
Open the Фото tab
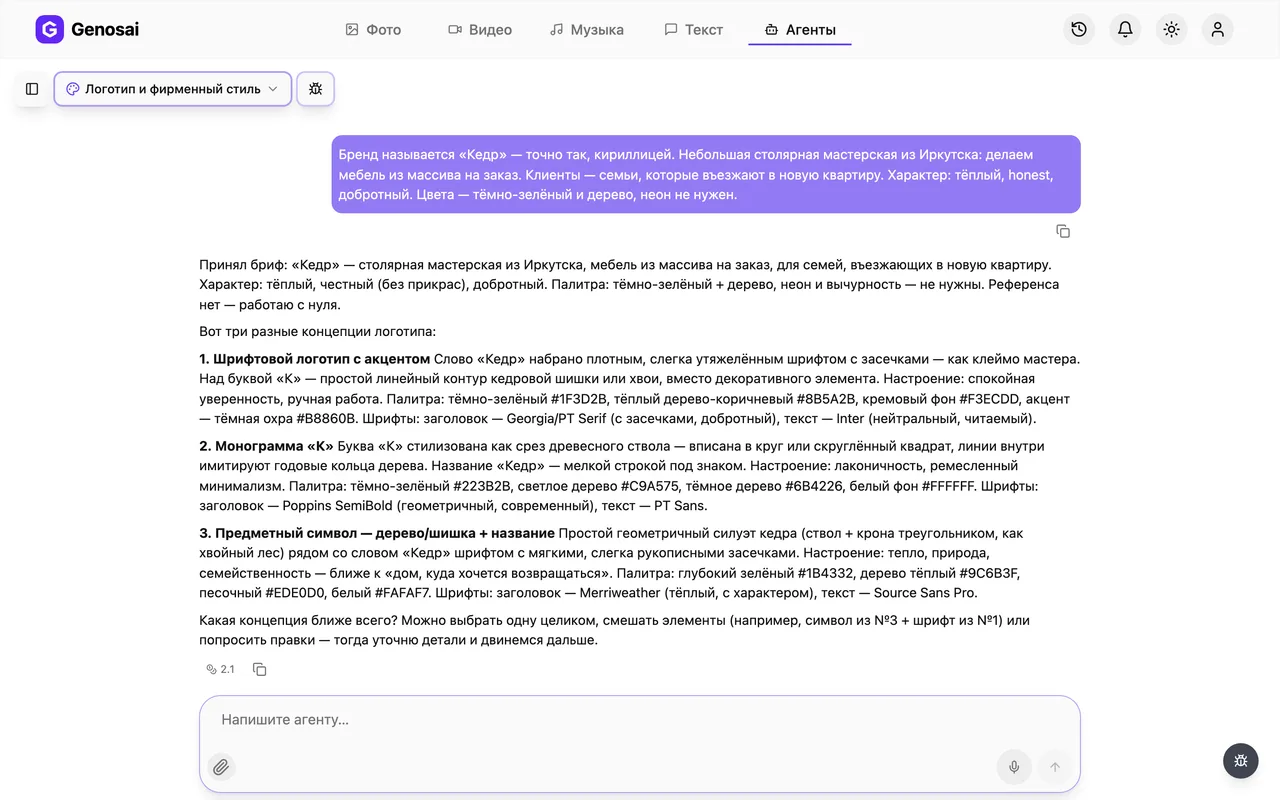(x=373, y=29)
